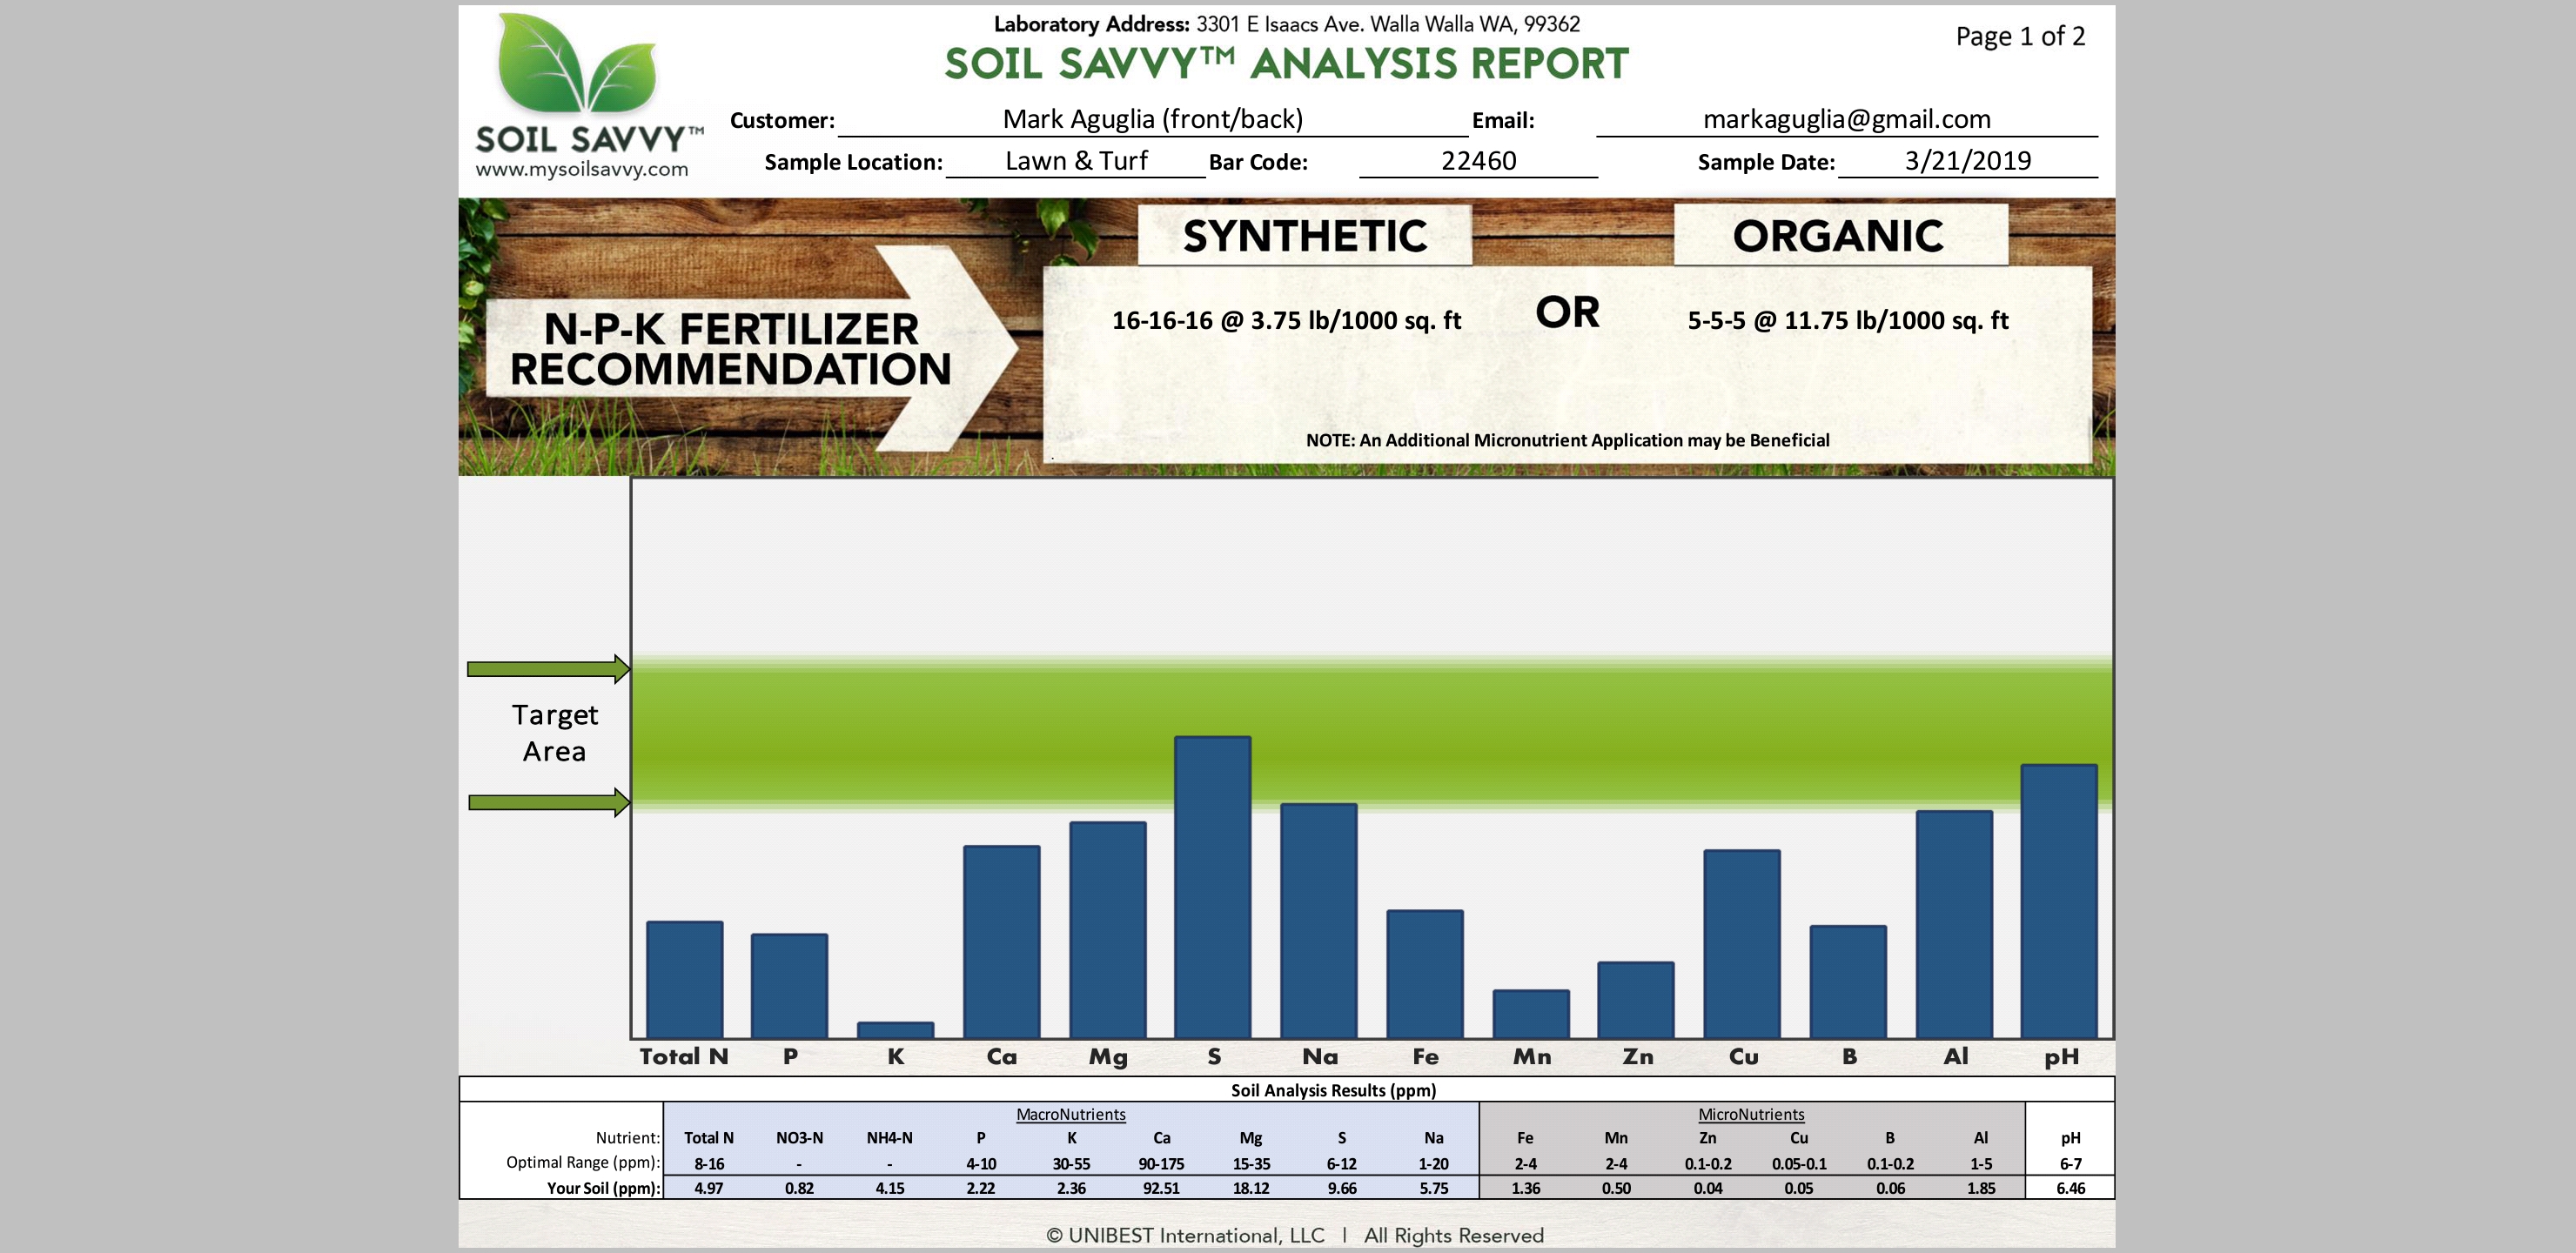
Task: Click the Soil Savvy Analysis Report title
Action: point(1286,64)
